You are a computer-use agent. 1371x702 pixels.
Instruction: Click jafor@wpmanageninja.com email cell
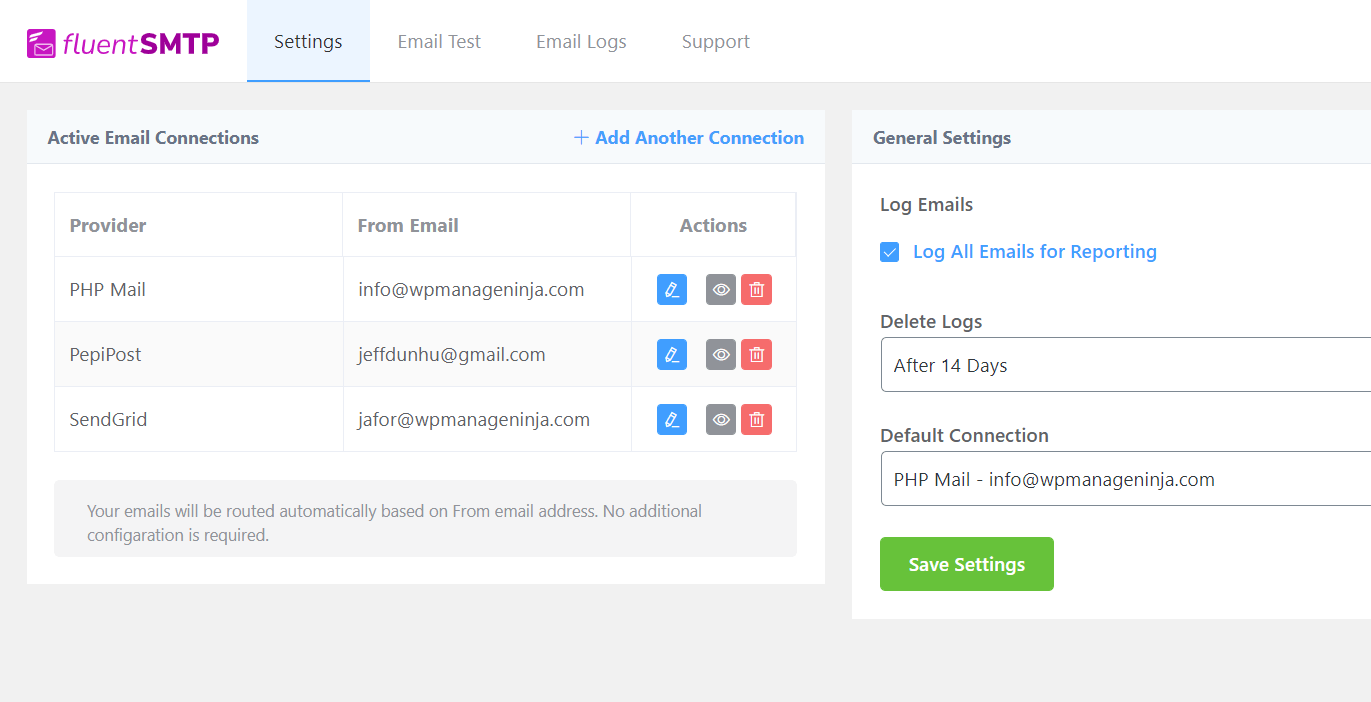coord(487,420)
